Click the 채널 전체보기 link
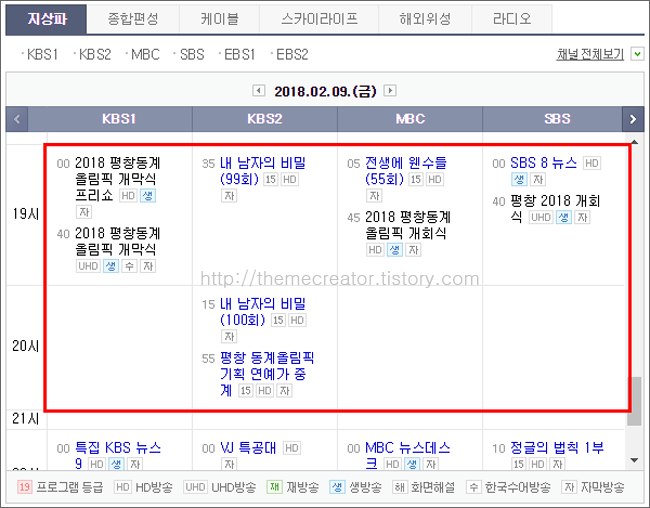This screenshot has width=650, height=508. coord(590,54)
